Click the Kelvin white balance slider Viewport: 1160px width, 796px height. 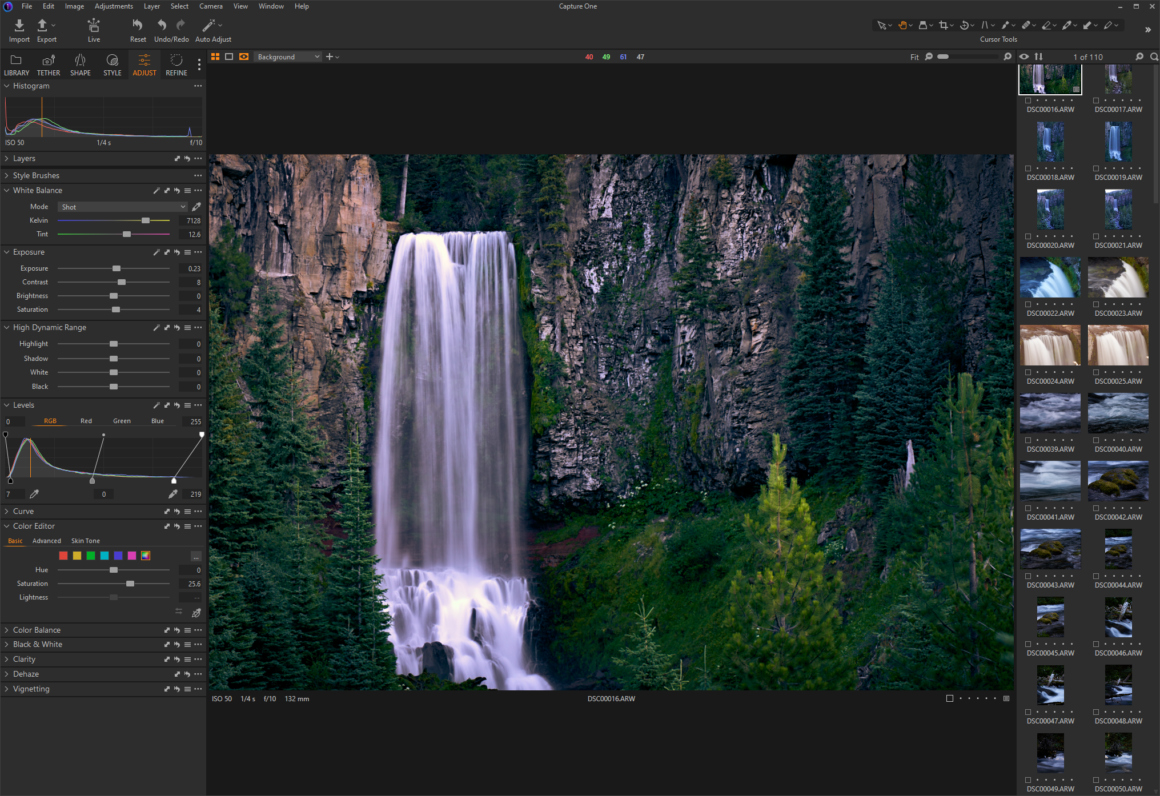(114, 220)
